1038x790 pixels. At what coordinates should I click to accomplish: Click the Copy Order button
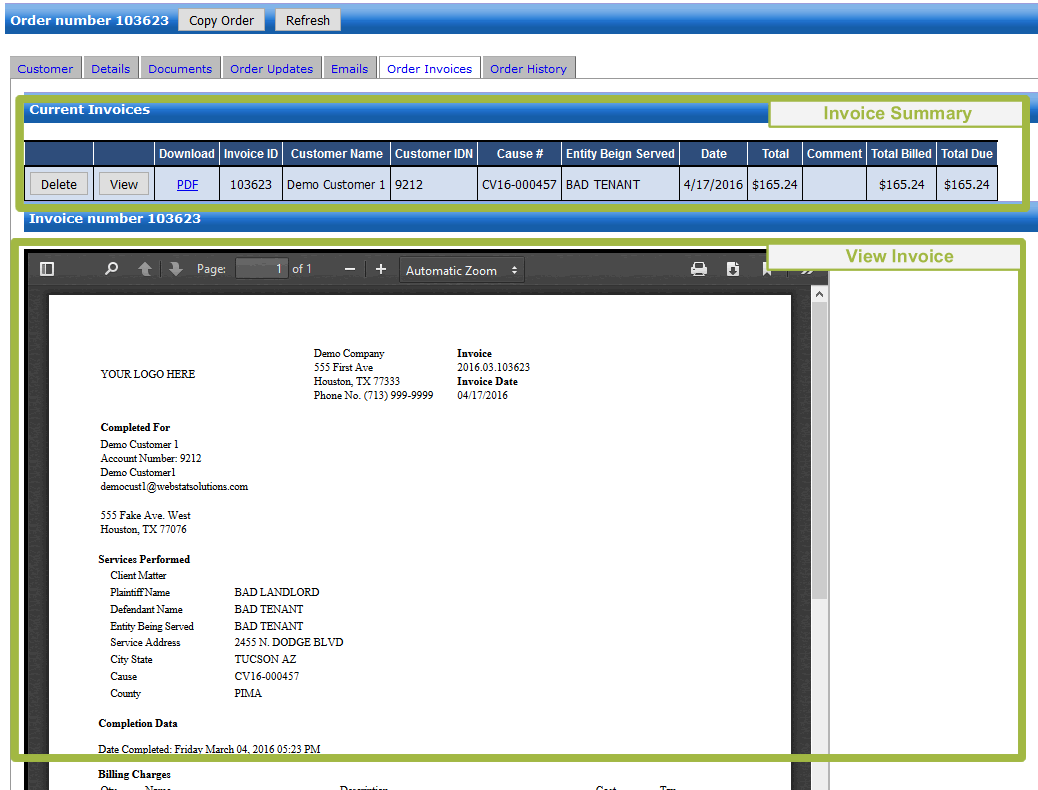(221, 21)
